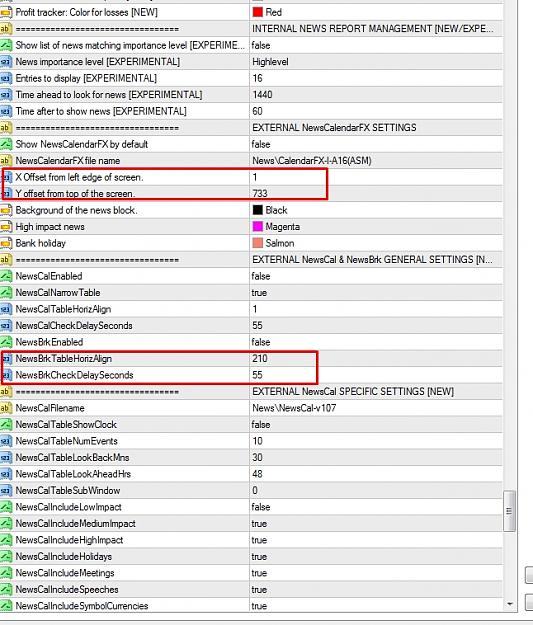The image size is (533, 625).
Task: Select the false value for Show list of news
Action: (261, 45)
